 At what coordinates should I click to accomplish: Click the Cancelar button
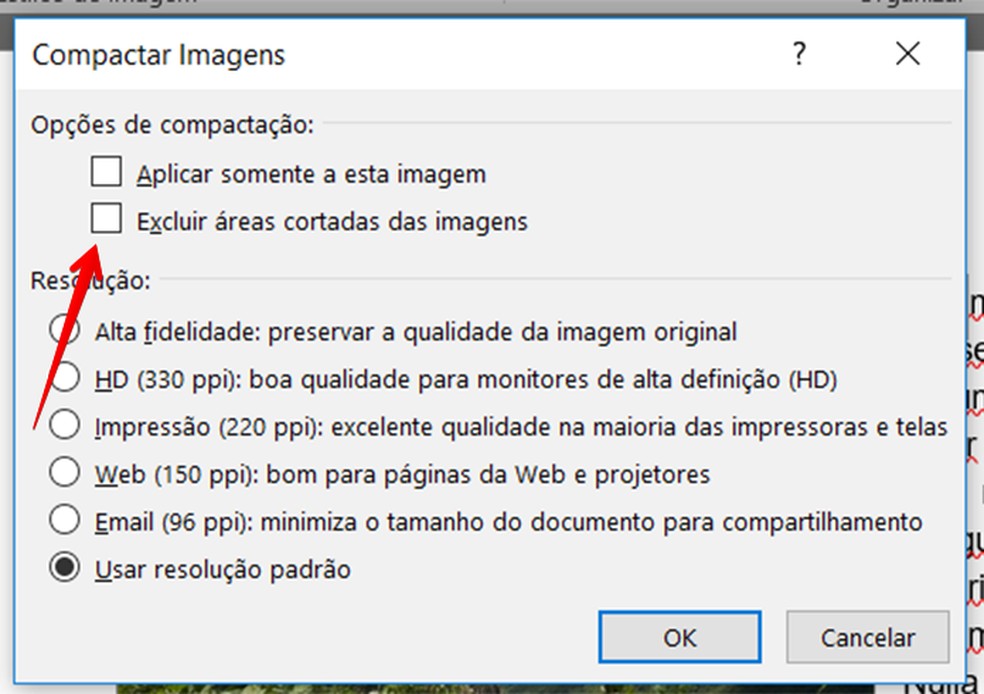coord(867,637)
